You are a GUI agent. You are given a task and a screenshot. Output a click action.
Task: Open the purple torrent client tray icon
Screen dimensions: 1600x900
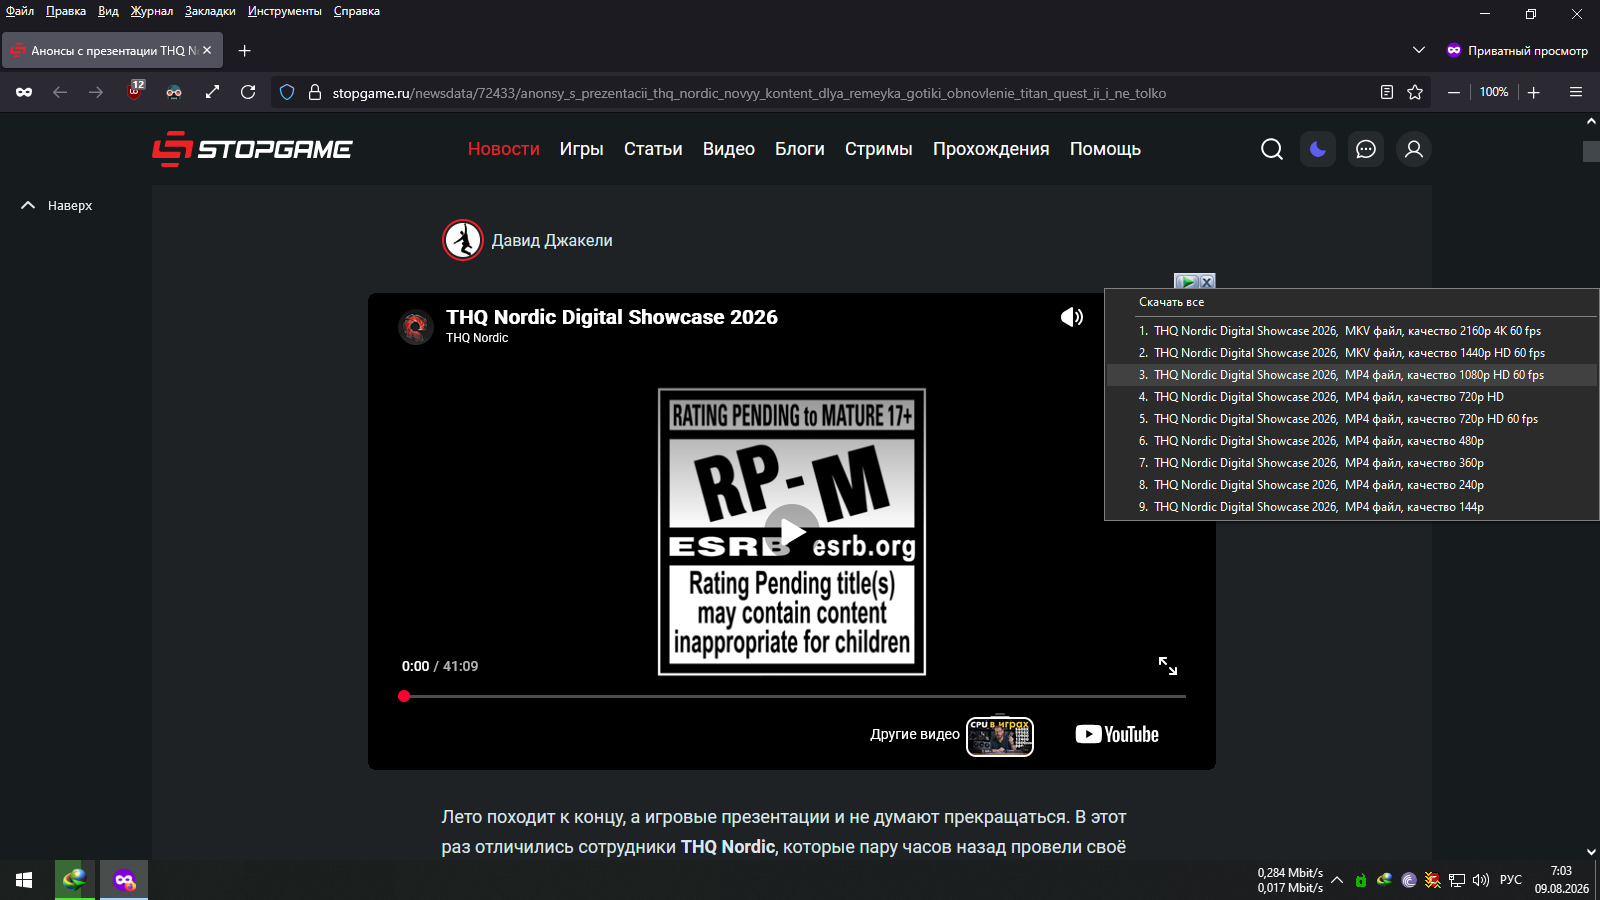1409,880
